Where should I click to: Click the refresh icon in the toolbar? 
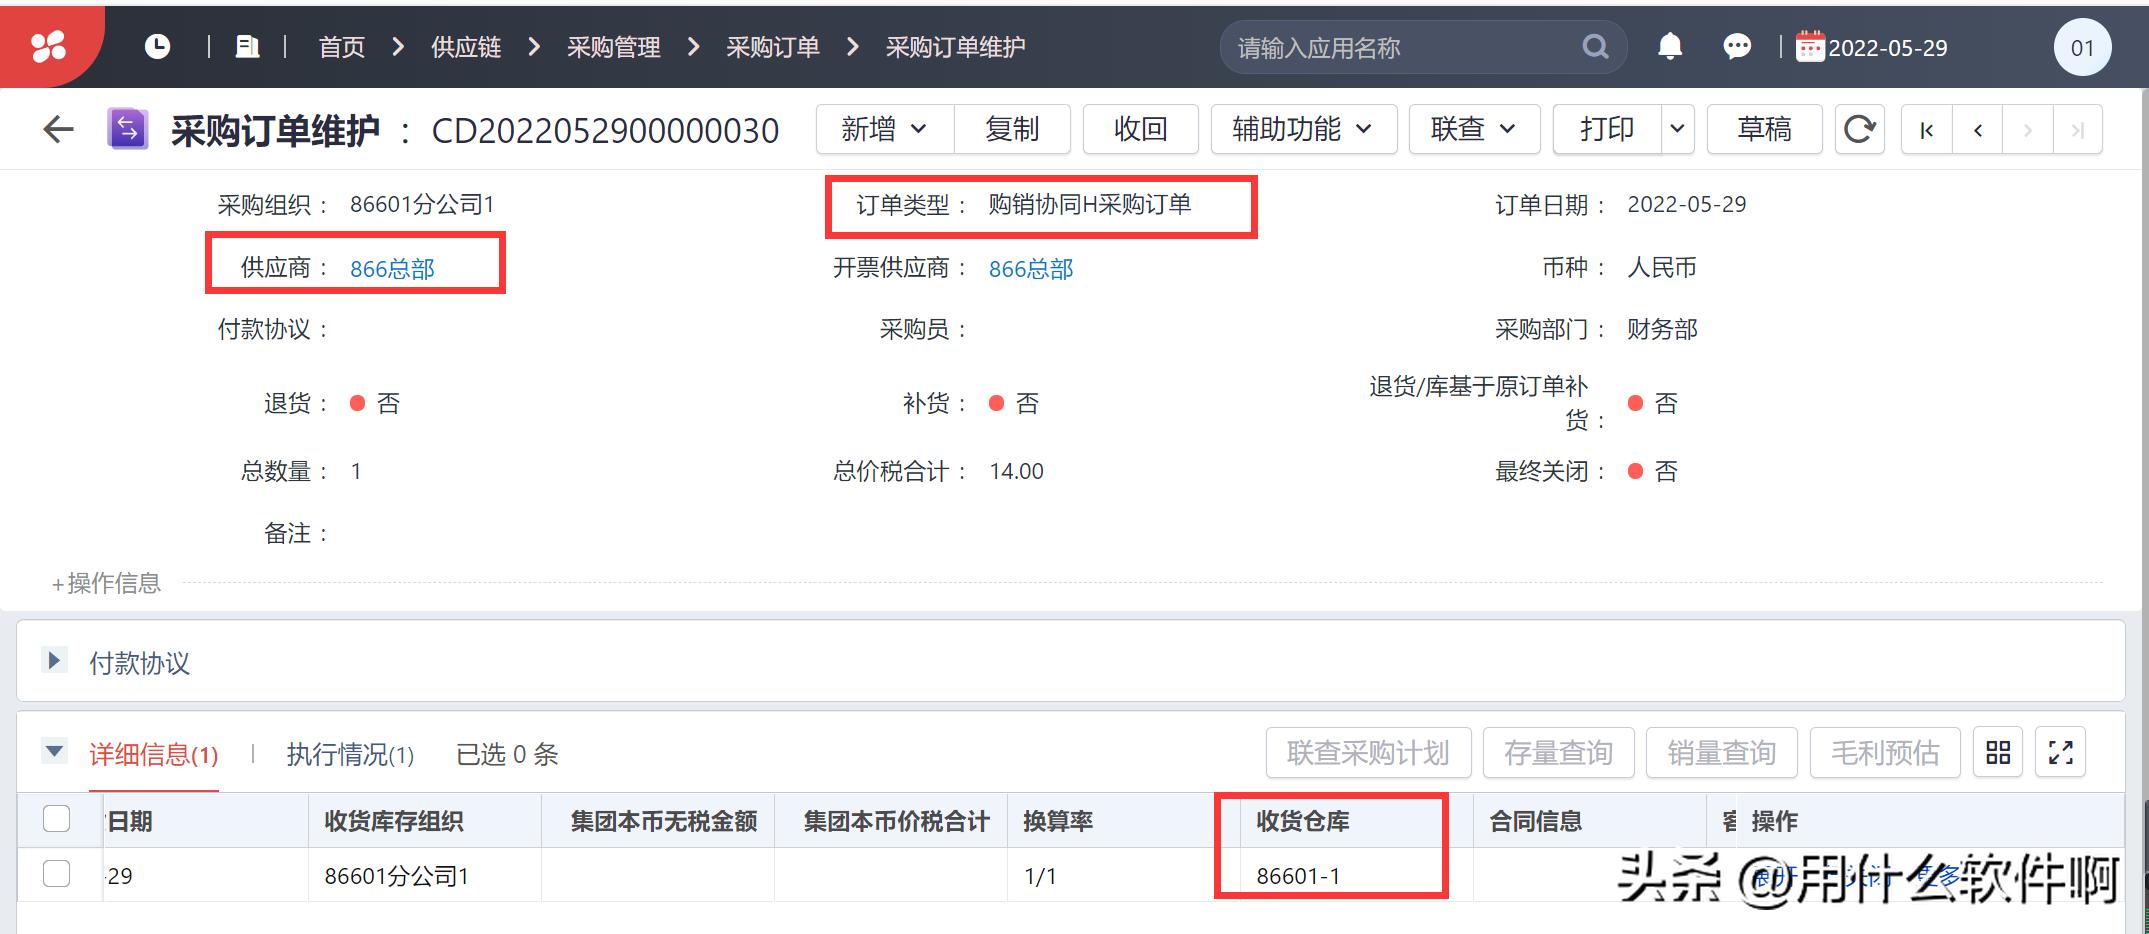tap(1859, 129)
